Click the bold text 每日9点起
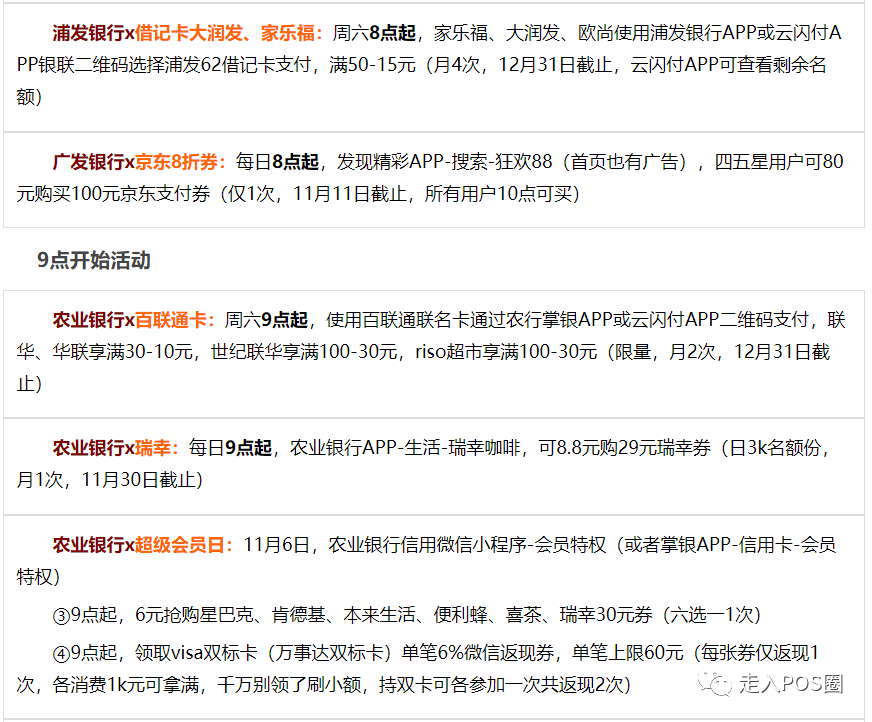 click(x=230, y=448)
